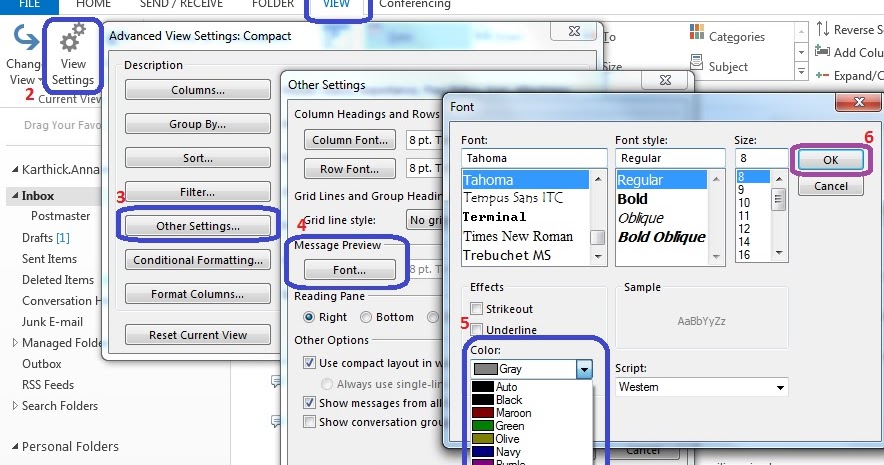Expand the Search Folders node

point(15,405)
